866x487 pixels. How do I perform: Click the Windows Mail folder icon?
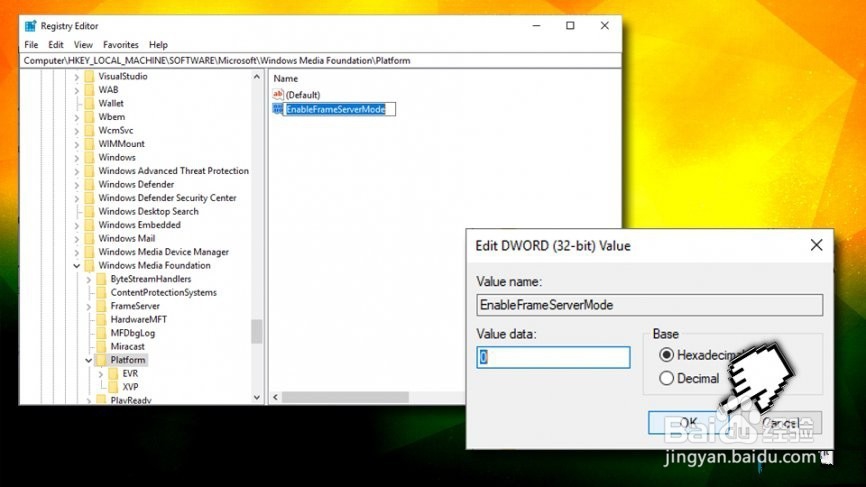89,239
